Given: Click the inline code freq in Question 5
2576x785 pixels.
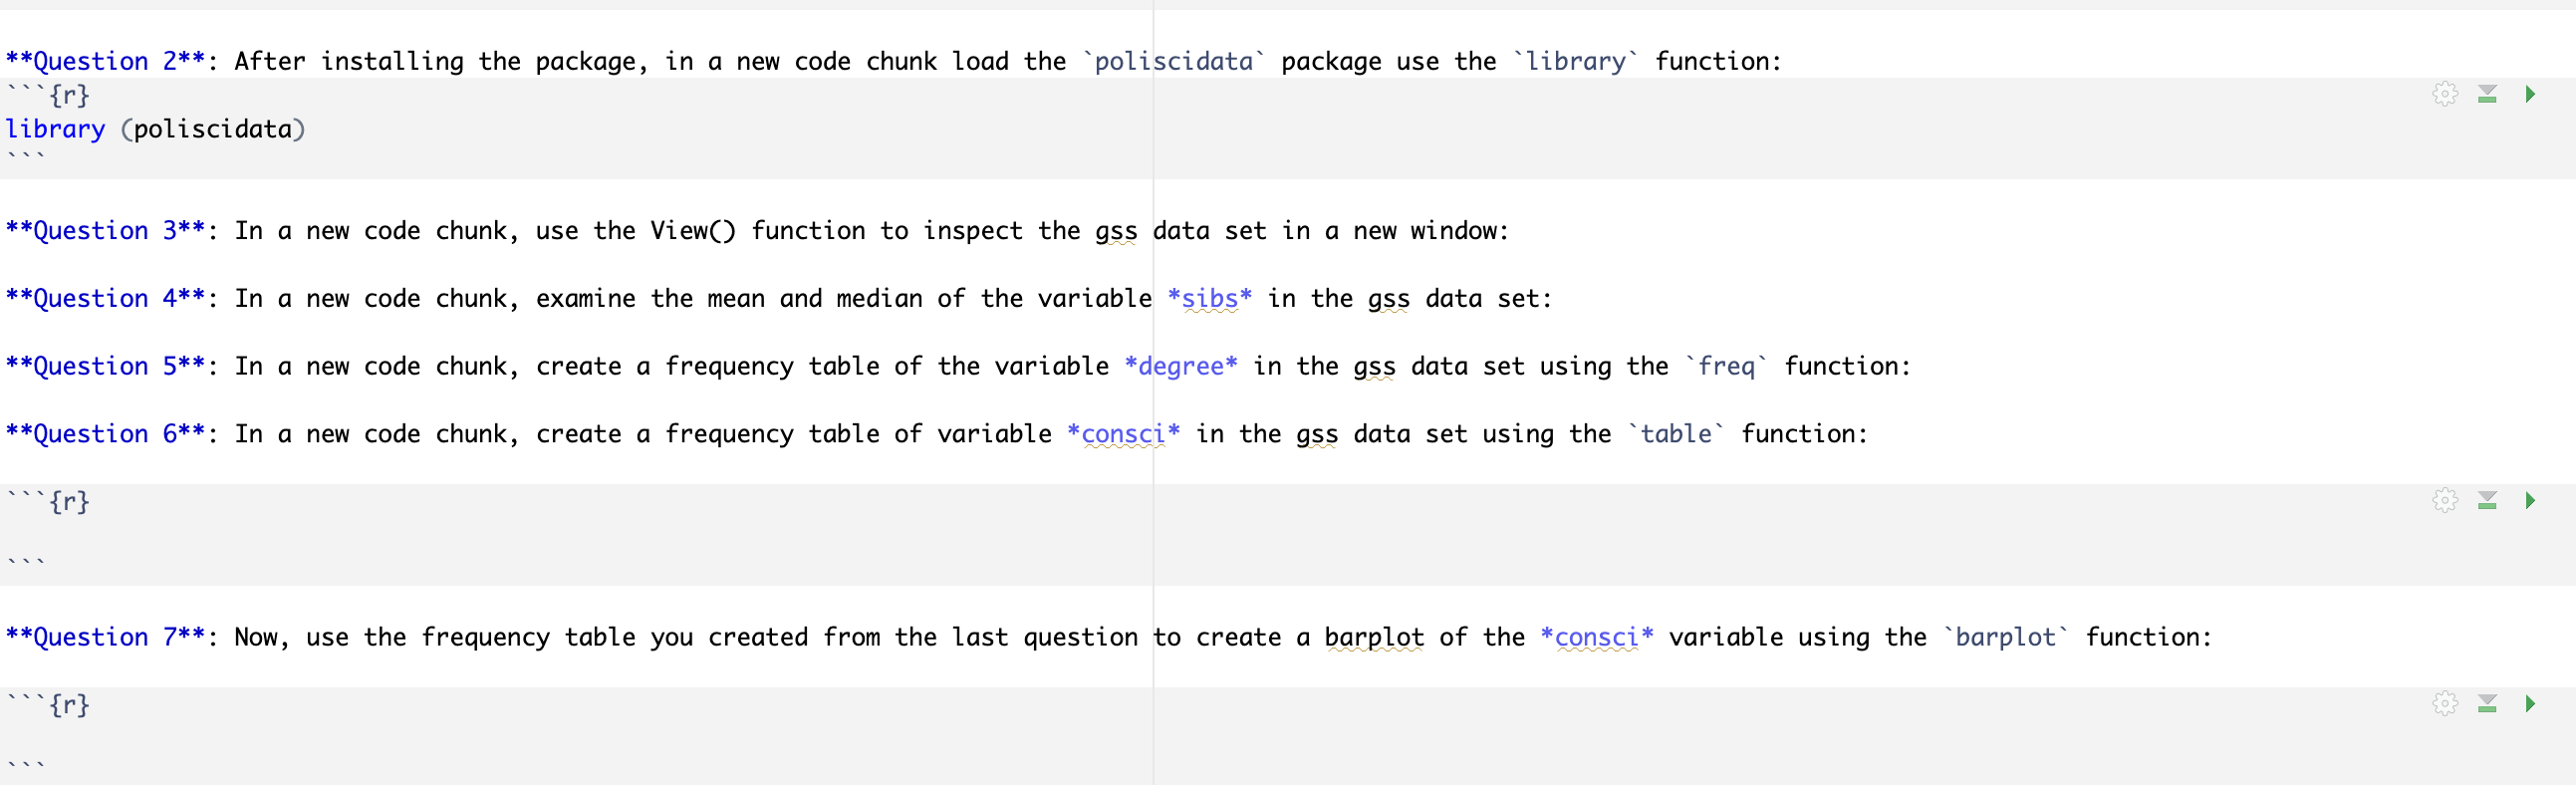Looking at the screenshot, I should coord(1729,366).
